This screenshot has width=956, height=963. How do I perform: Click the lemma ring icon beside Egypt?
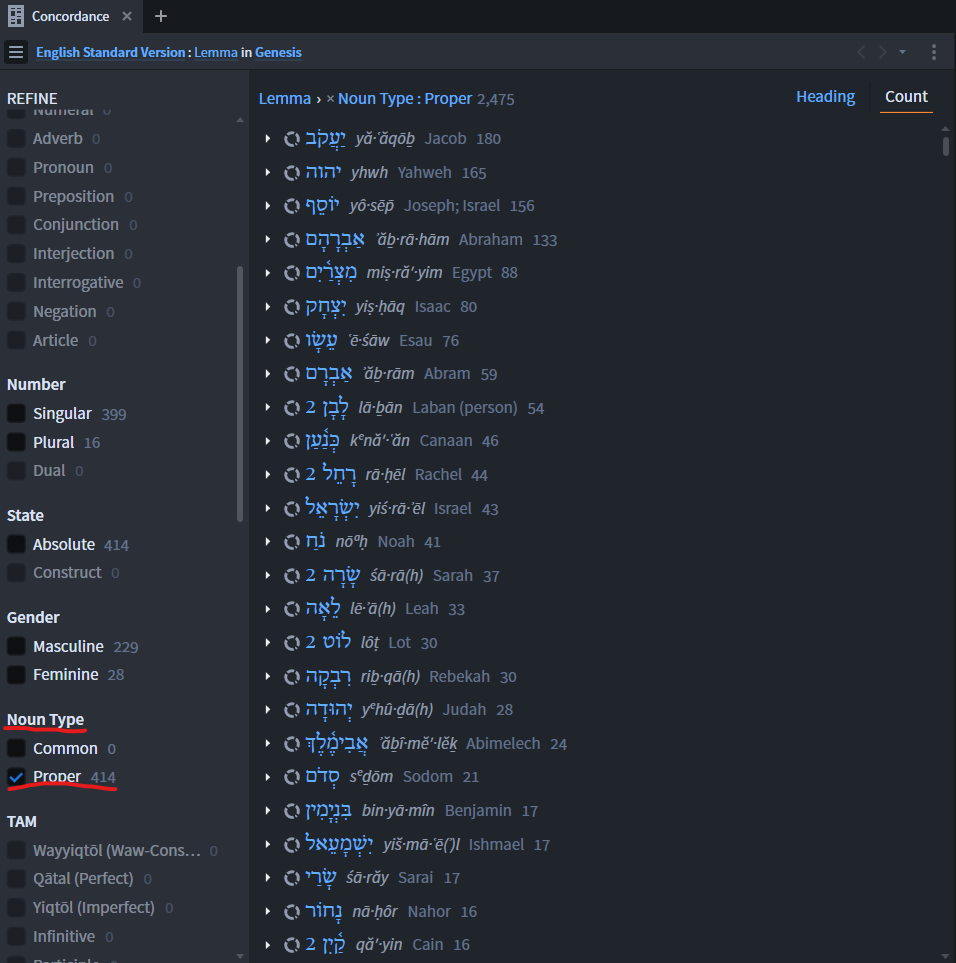pyautogui.click(x=292, y=273)
